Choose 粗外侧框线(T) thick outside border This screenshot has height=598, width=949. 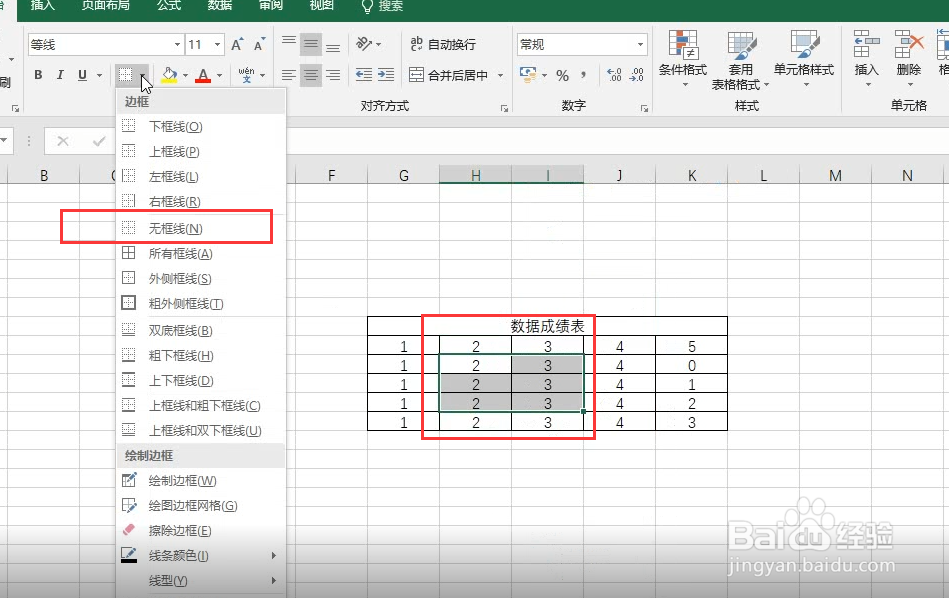[x=200, y=303]
